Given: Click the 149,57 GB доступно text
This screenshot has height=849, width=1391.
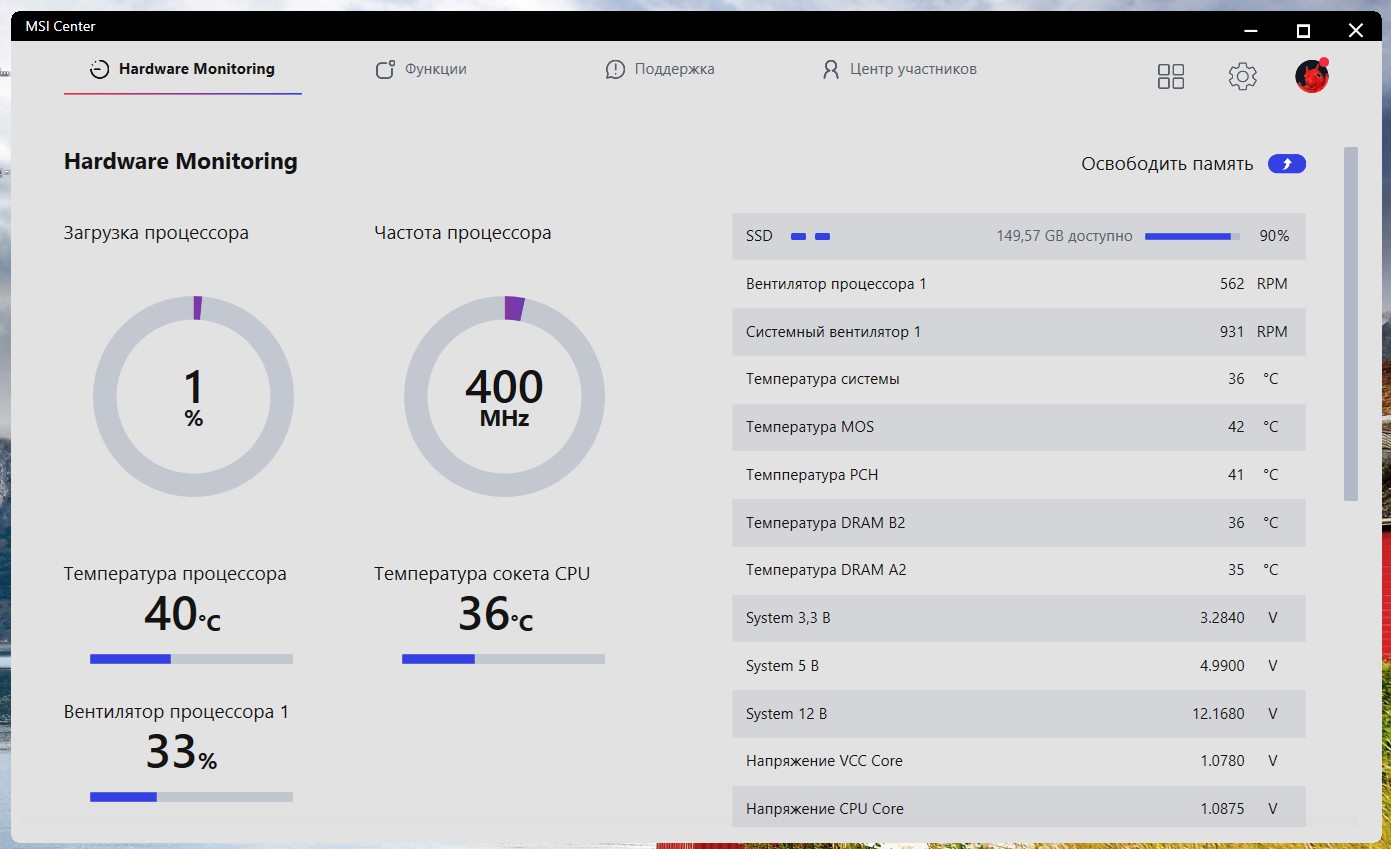Looking at the screenshot, I should coord(1064,237).
